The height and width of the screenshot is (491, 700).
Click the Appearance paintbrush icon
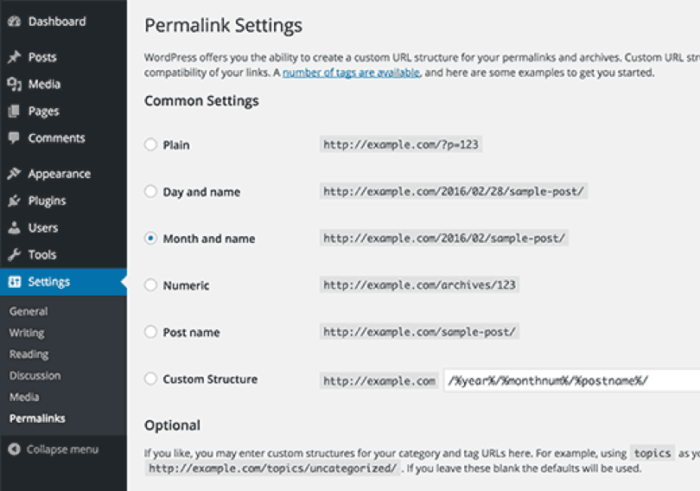tap(14, 174)
